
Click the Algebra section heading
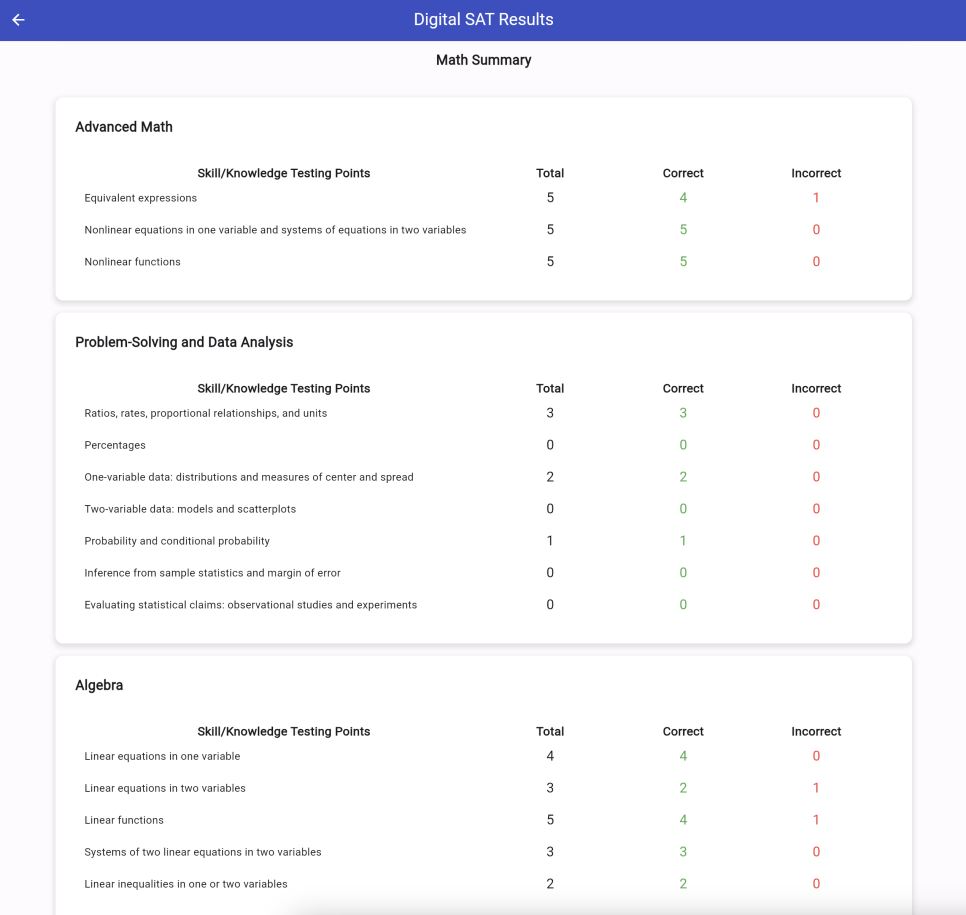pos(99,685)
